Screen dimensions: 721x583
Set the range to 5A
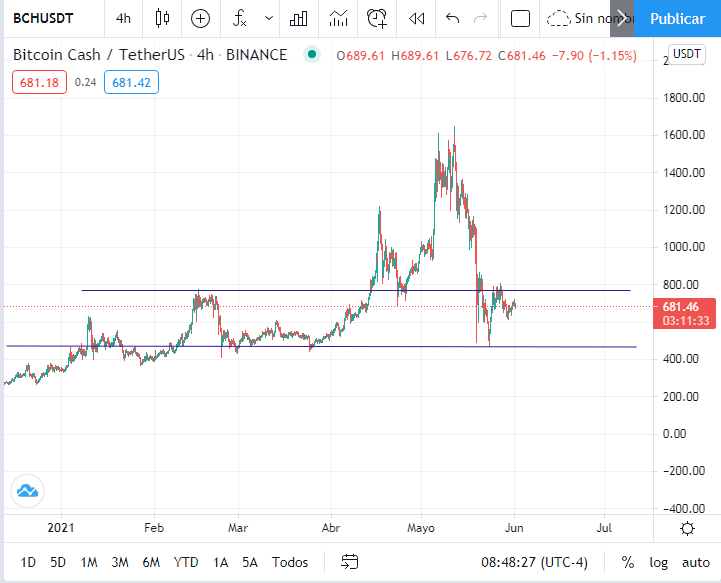click(250, 562)
